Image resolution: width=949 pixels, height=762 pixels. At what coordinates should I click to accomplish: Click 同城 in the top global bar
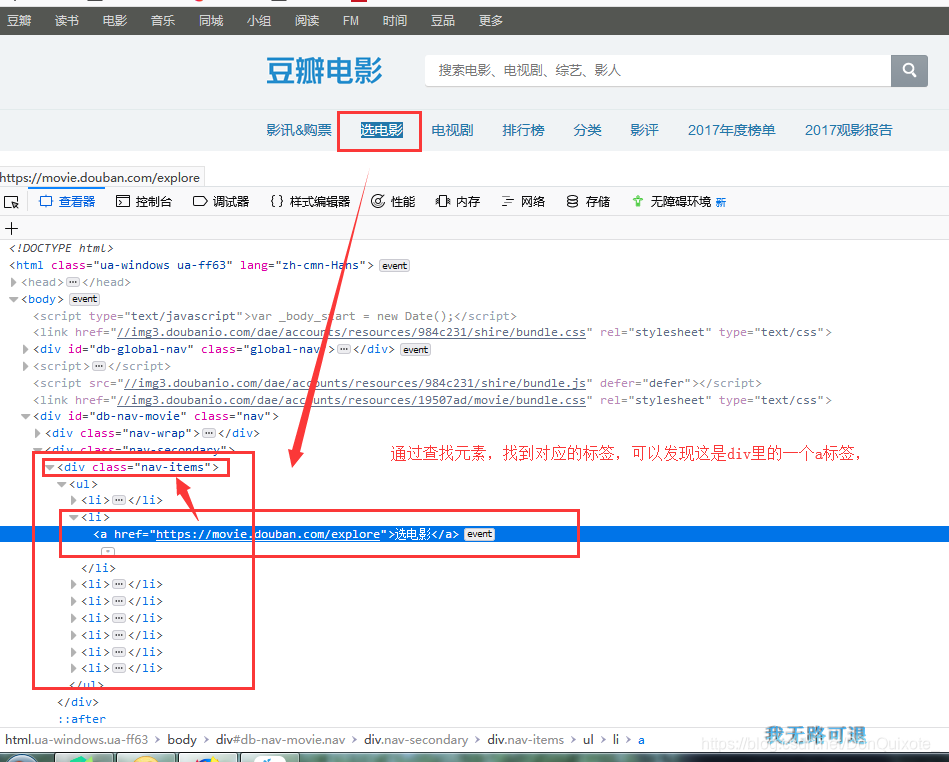tap(211, 21)
